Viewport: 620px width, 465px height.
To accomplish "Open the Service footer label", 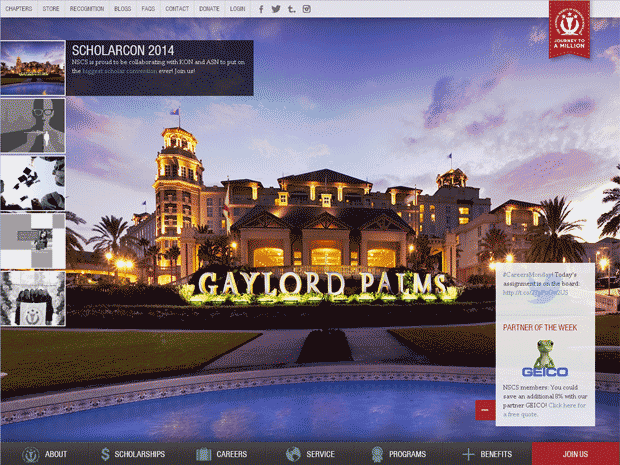I will (x=320, y=454).
